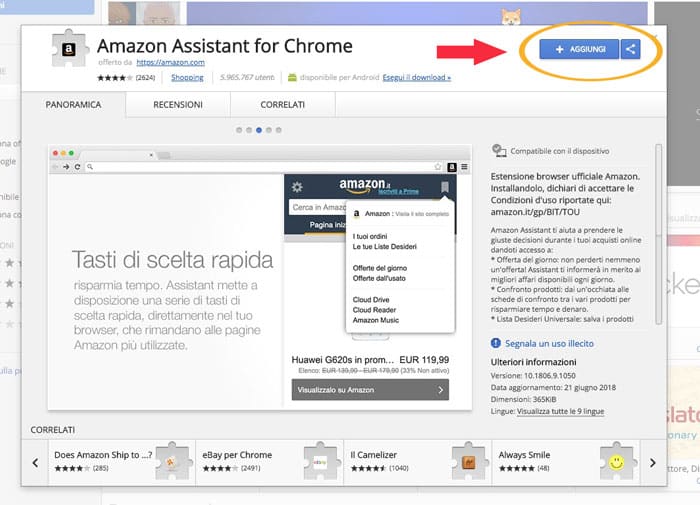Switch to the RECENSIONI tab
Viewport: 700px width, 505px height.
pos(178,104)
